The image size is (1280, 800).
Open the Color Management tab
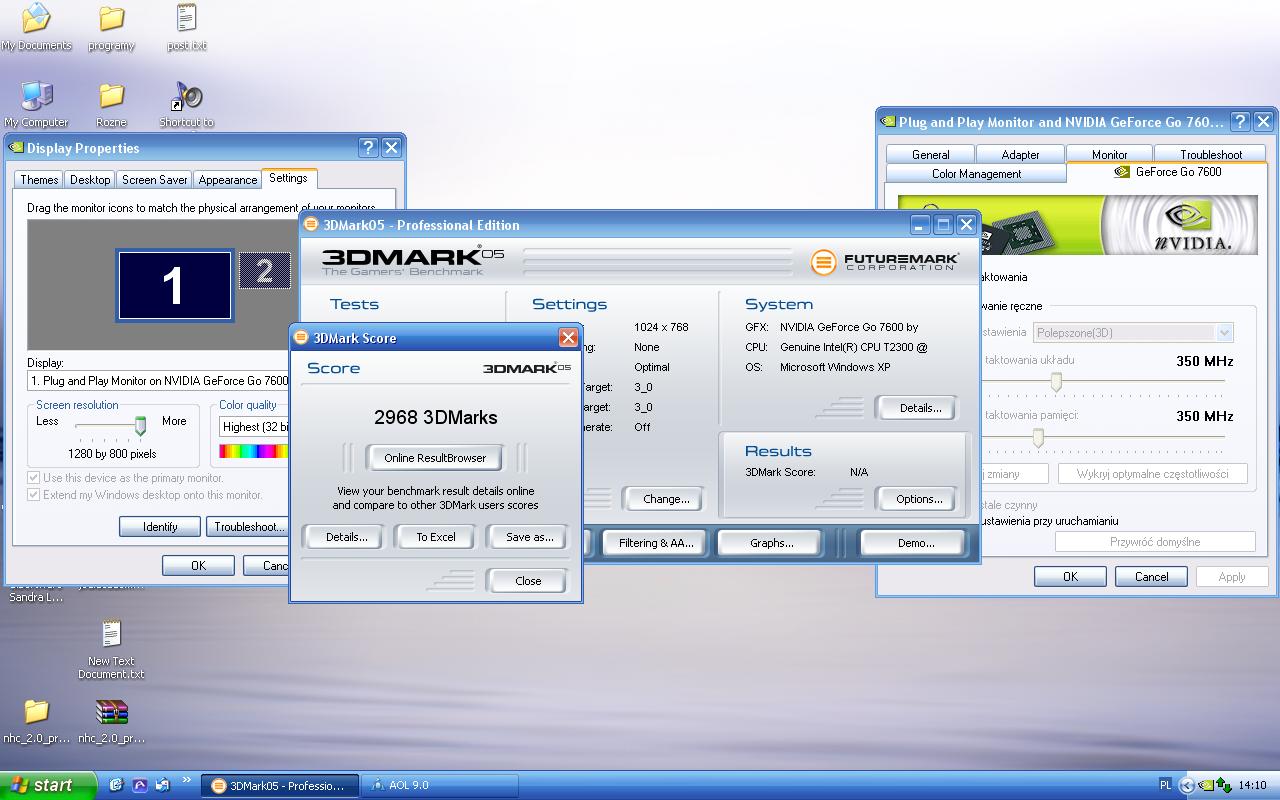coord(976,173)
